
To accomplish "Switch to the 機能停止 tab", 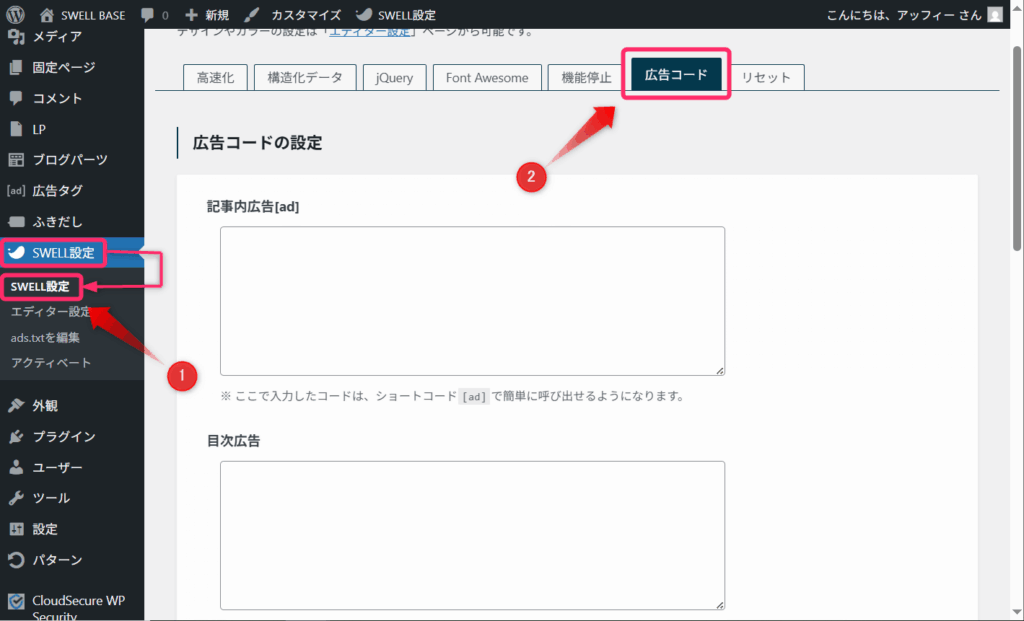I will coord(586,77).
